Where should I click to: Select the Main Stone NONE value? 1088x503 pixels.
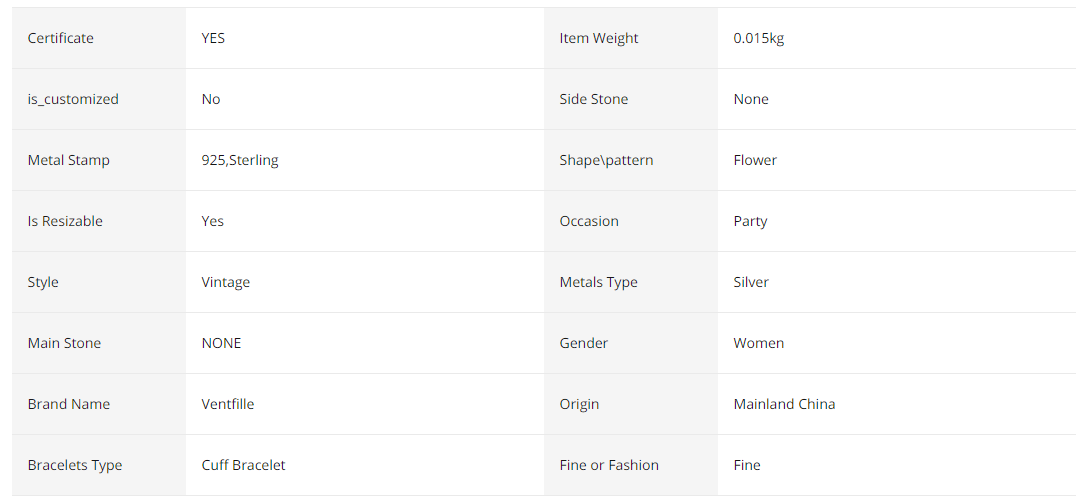(x=221, y=343)
